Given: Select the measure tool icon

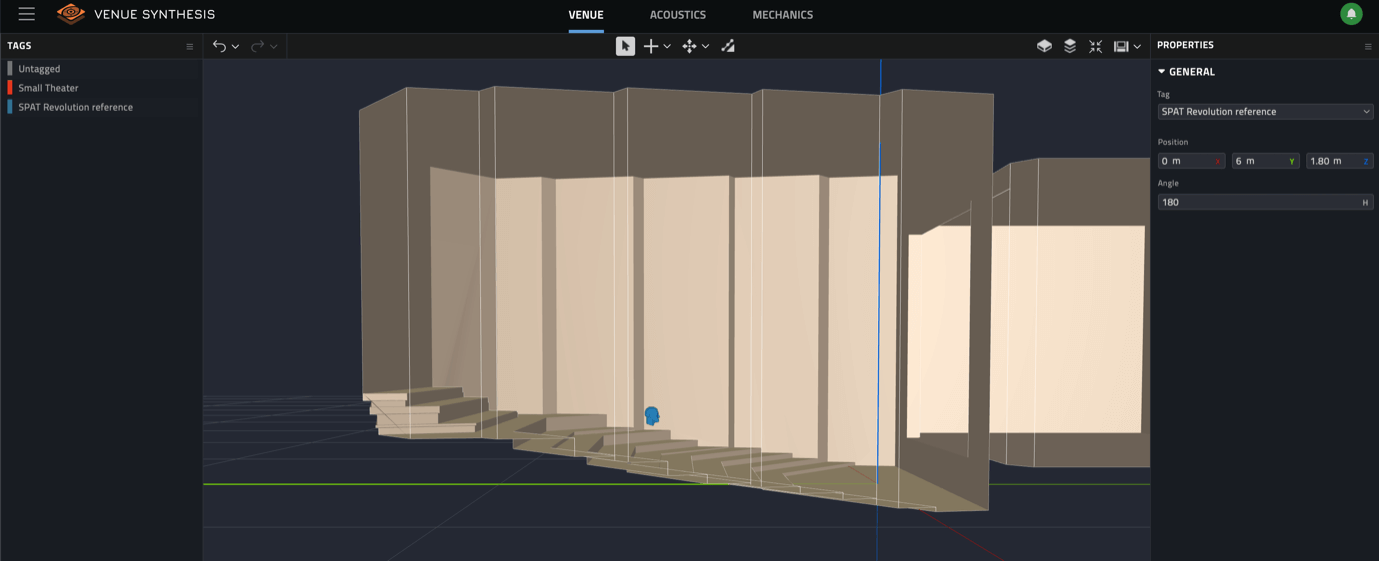Looking at the screenshot, I should coord(728,46).
